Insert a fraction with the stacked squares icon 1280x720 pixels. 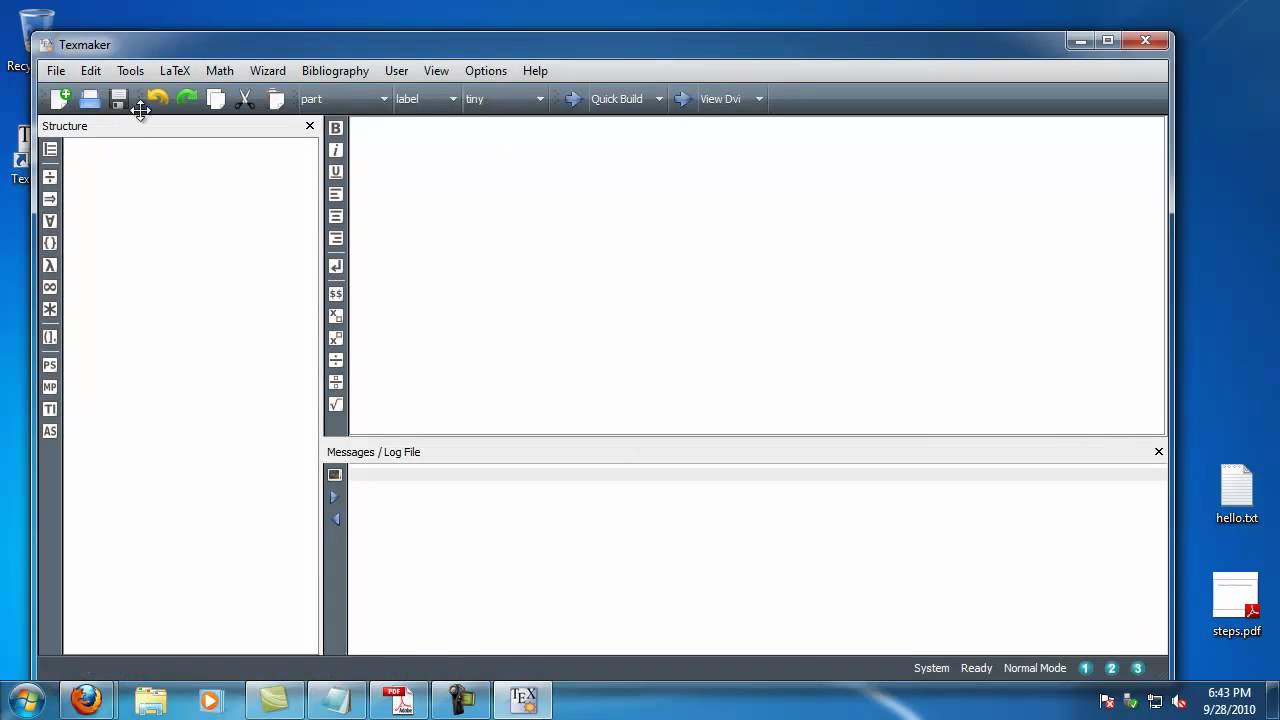click(x=336, y=382)
